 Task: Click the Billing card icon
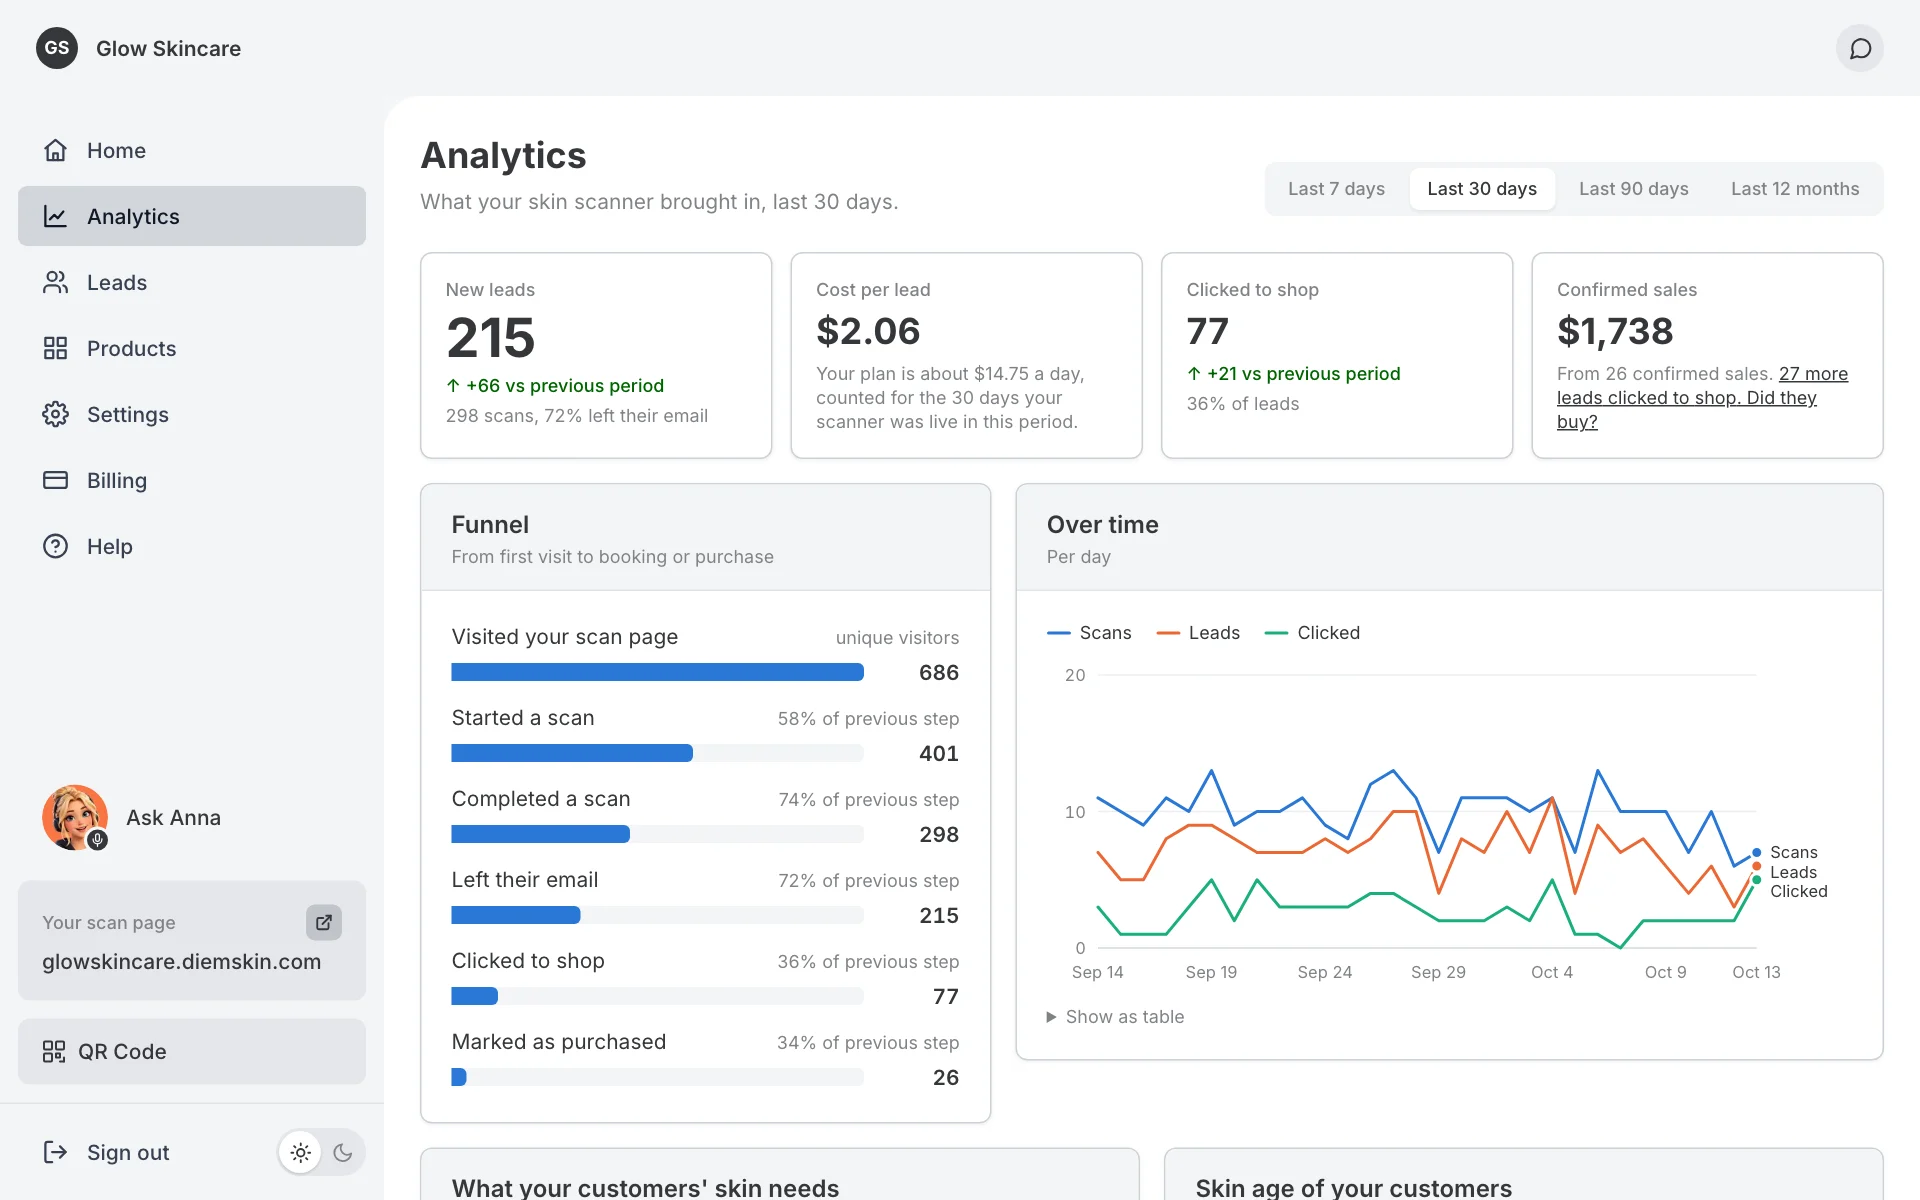[55, 480]
